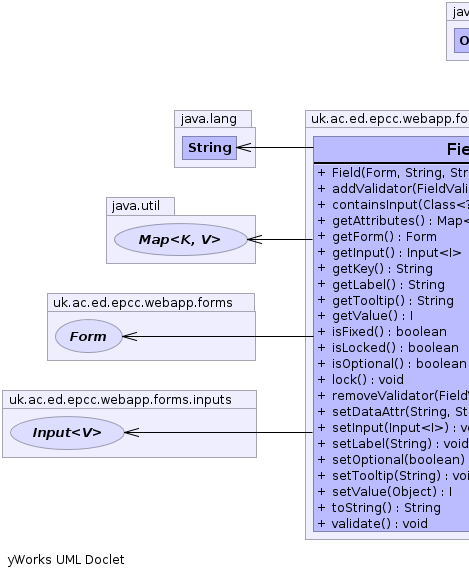The image size is (469, 577).
Task: Click the arrowhead pointing at Input<V>
Action: pyautogui.click(x=132, y=432)
